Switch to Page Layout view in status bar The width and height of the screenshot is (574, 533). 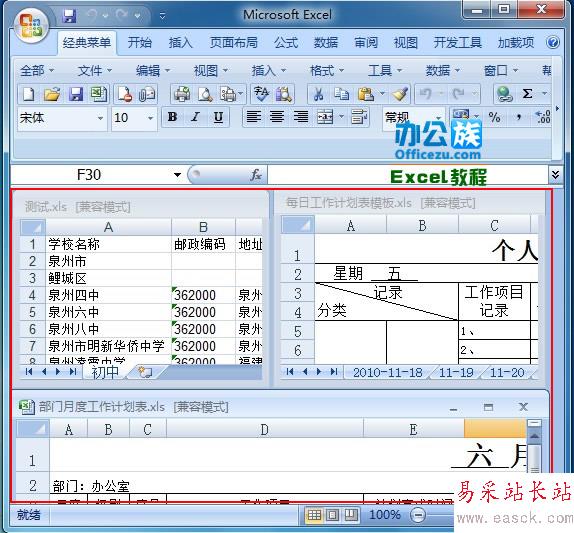[x=332, y=515]
